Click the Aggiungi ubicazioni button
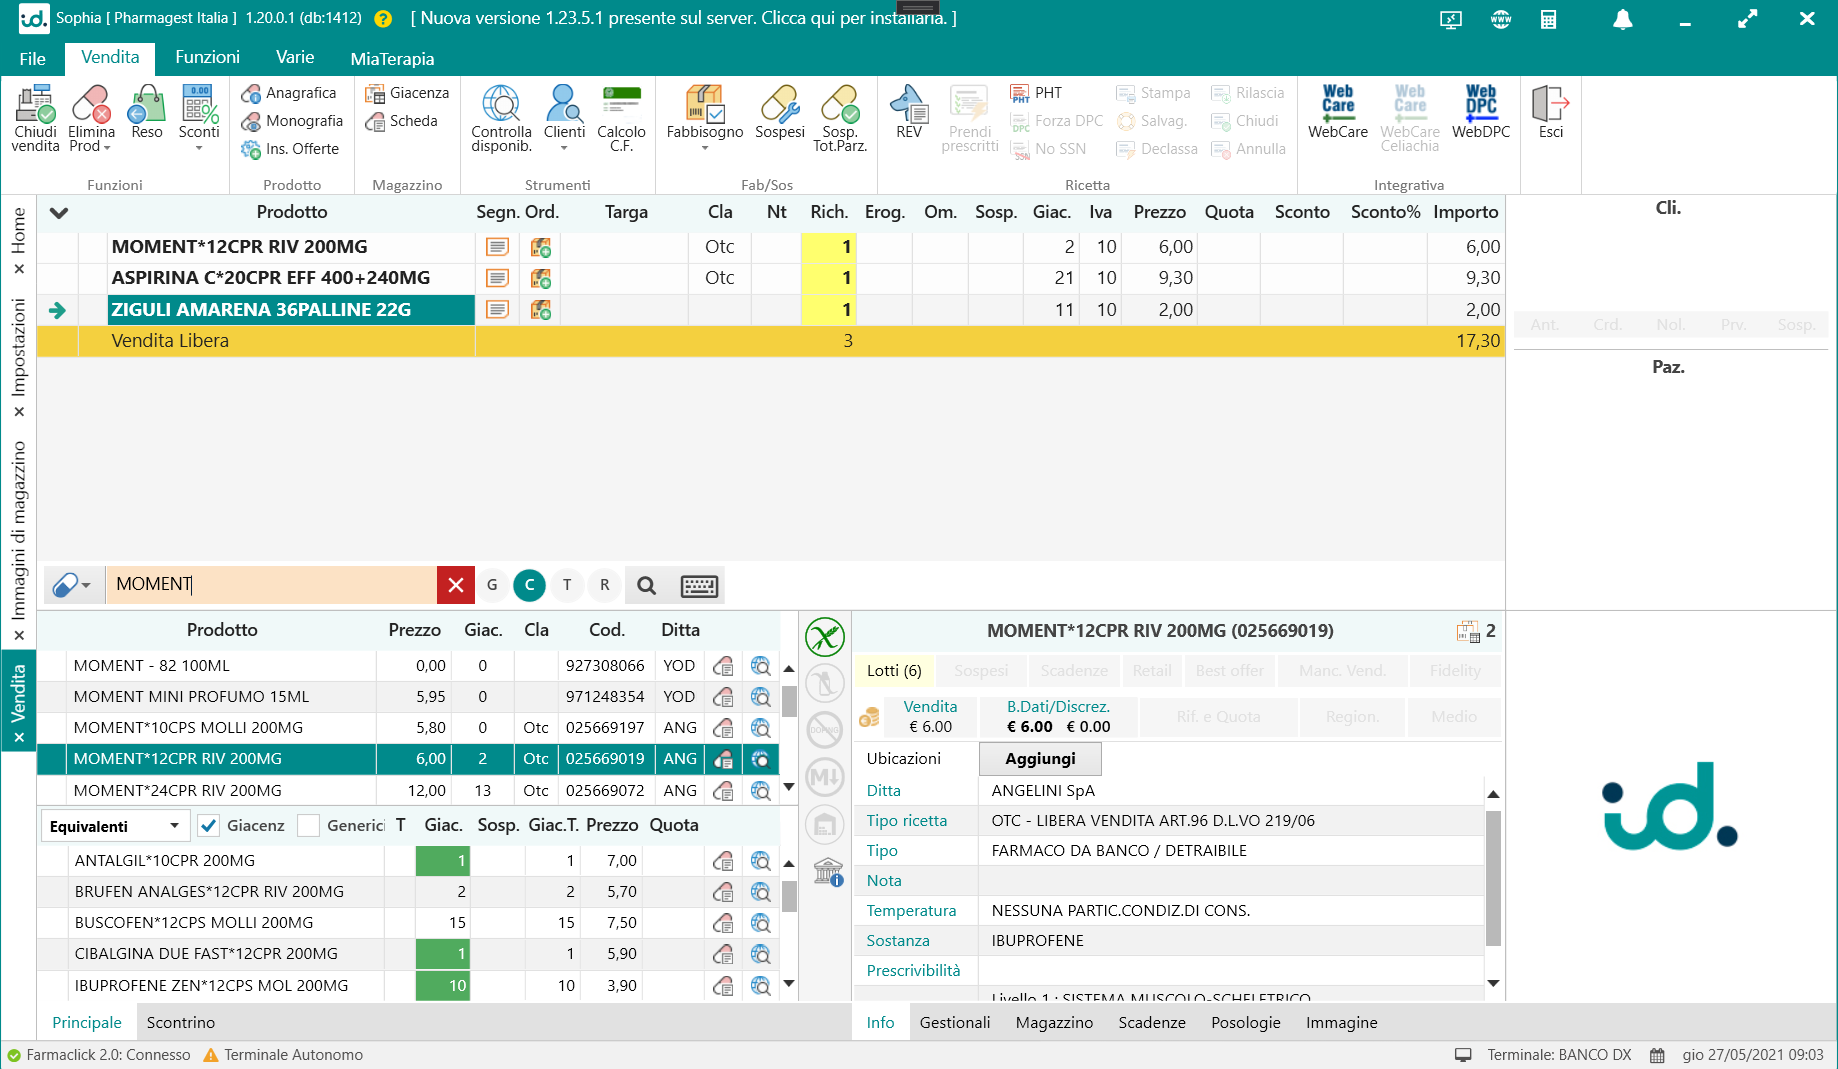1838x1069 pixels. click(1040, 759)
